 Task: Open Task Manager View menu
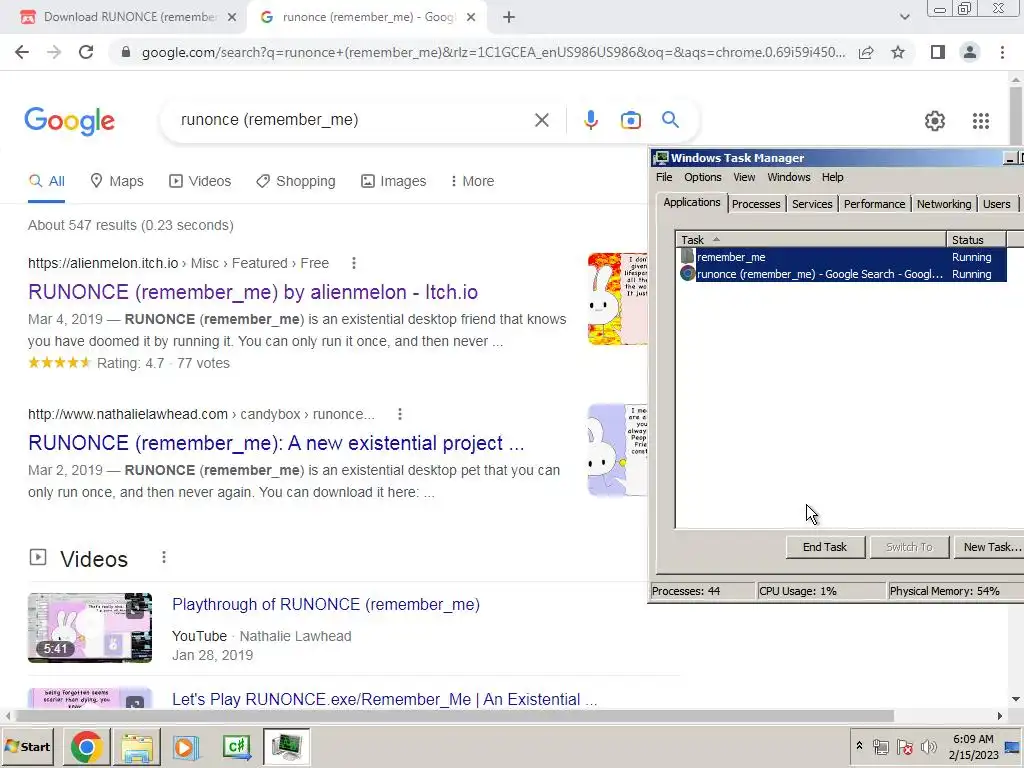(x=744, y=177)
